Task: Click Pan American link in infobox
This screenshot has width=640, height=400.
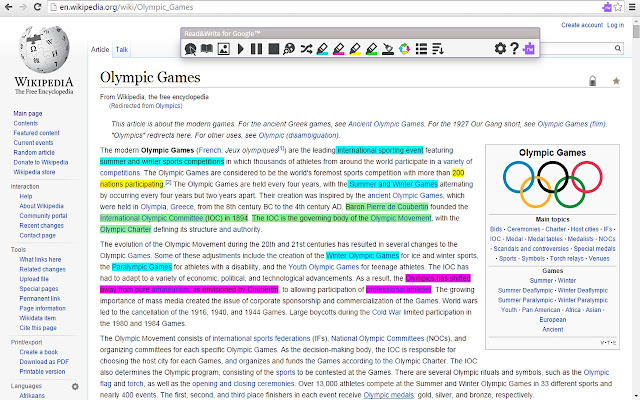Action: pos(541,310)
